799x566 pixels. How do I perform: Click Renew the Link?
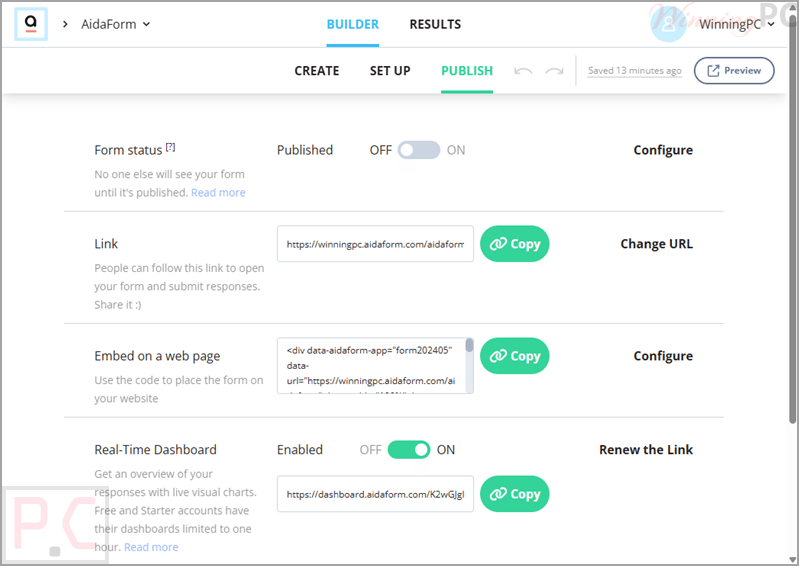pos(646,450)
